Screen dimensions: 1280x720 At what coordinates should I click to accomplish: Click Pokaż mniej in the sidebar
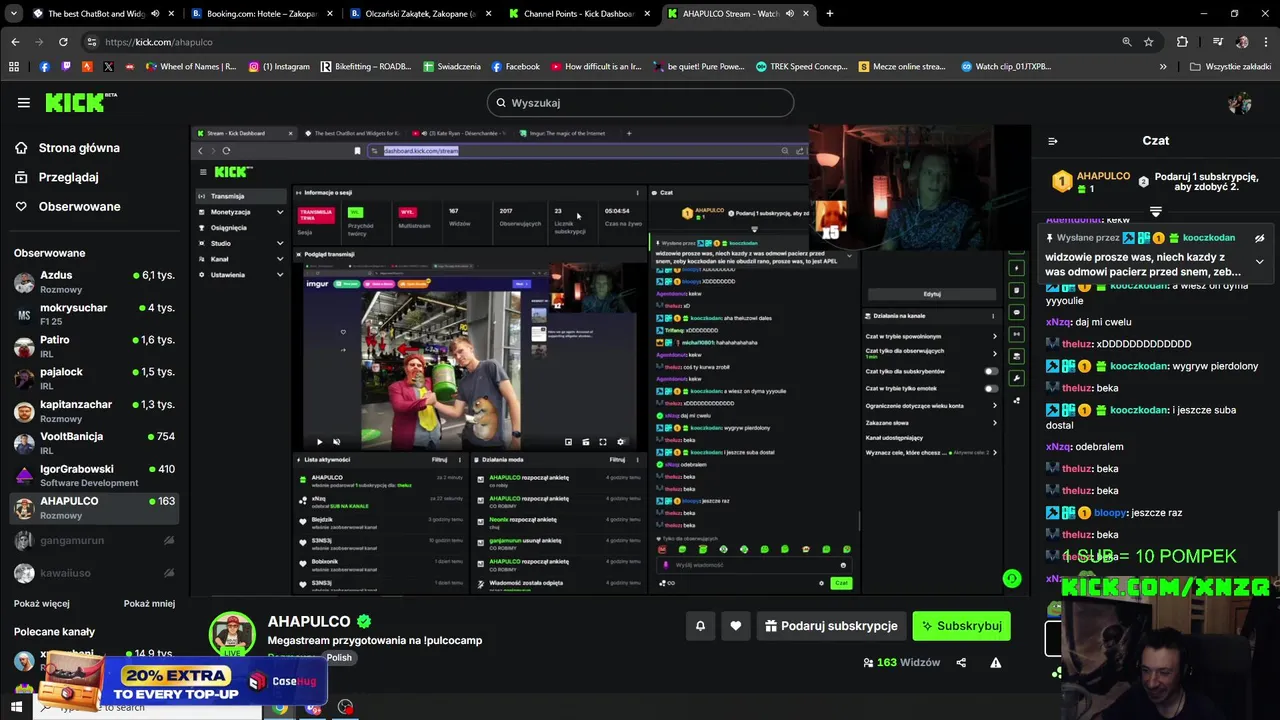pyautogui.click(x=149, y=604)
